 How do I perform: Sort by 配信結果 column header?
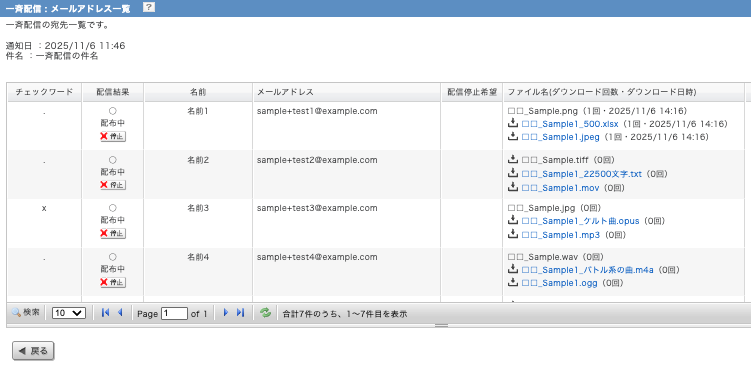[x=113, y=92]
